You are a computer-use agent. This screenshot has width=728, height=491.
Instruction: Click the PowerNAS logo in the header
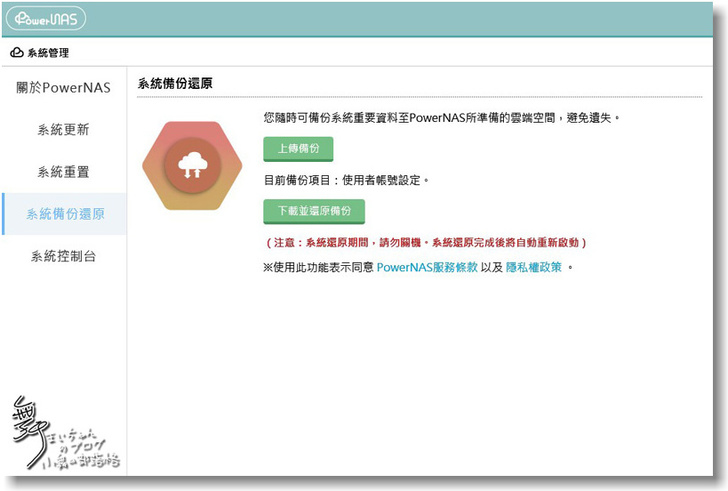tap(46, 19)
